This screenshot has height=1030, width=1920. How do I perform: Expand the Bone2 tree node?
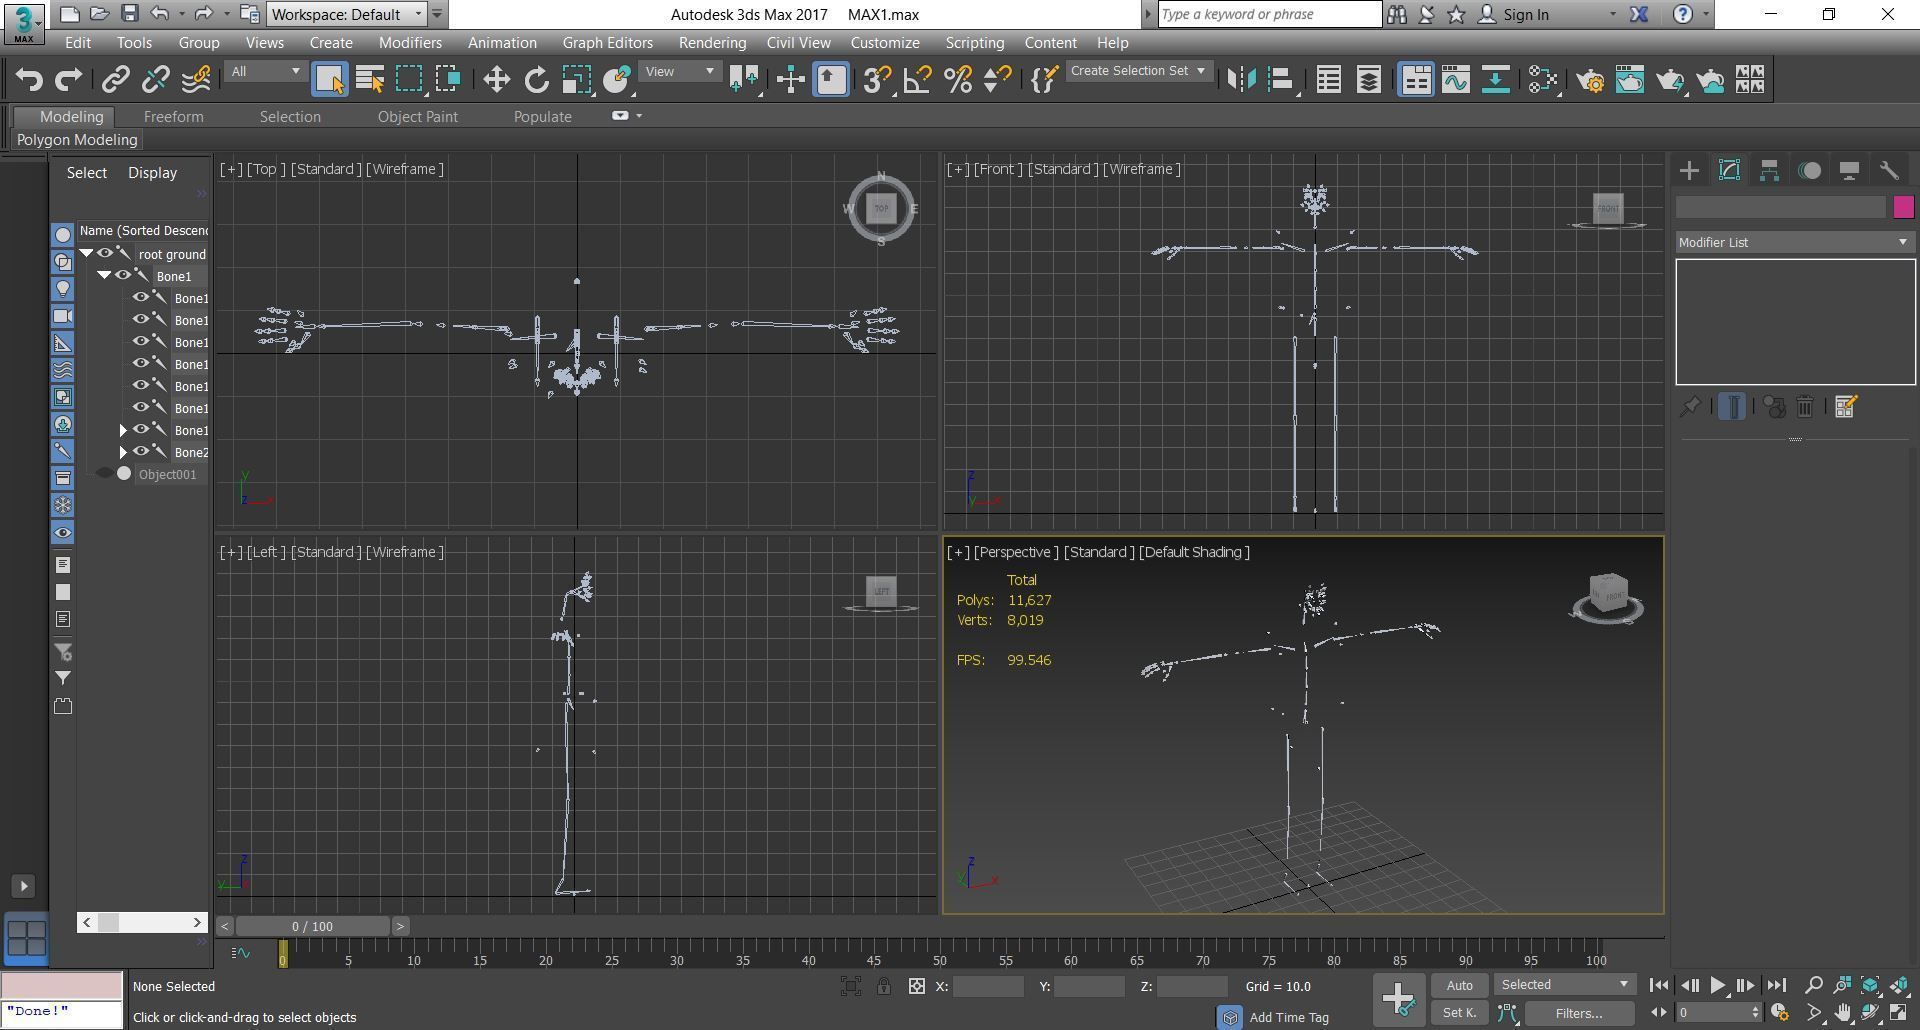[x=123, y=452]
